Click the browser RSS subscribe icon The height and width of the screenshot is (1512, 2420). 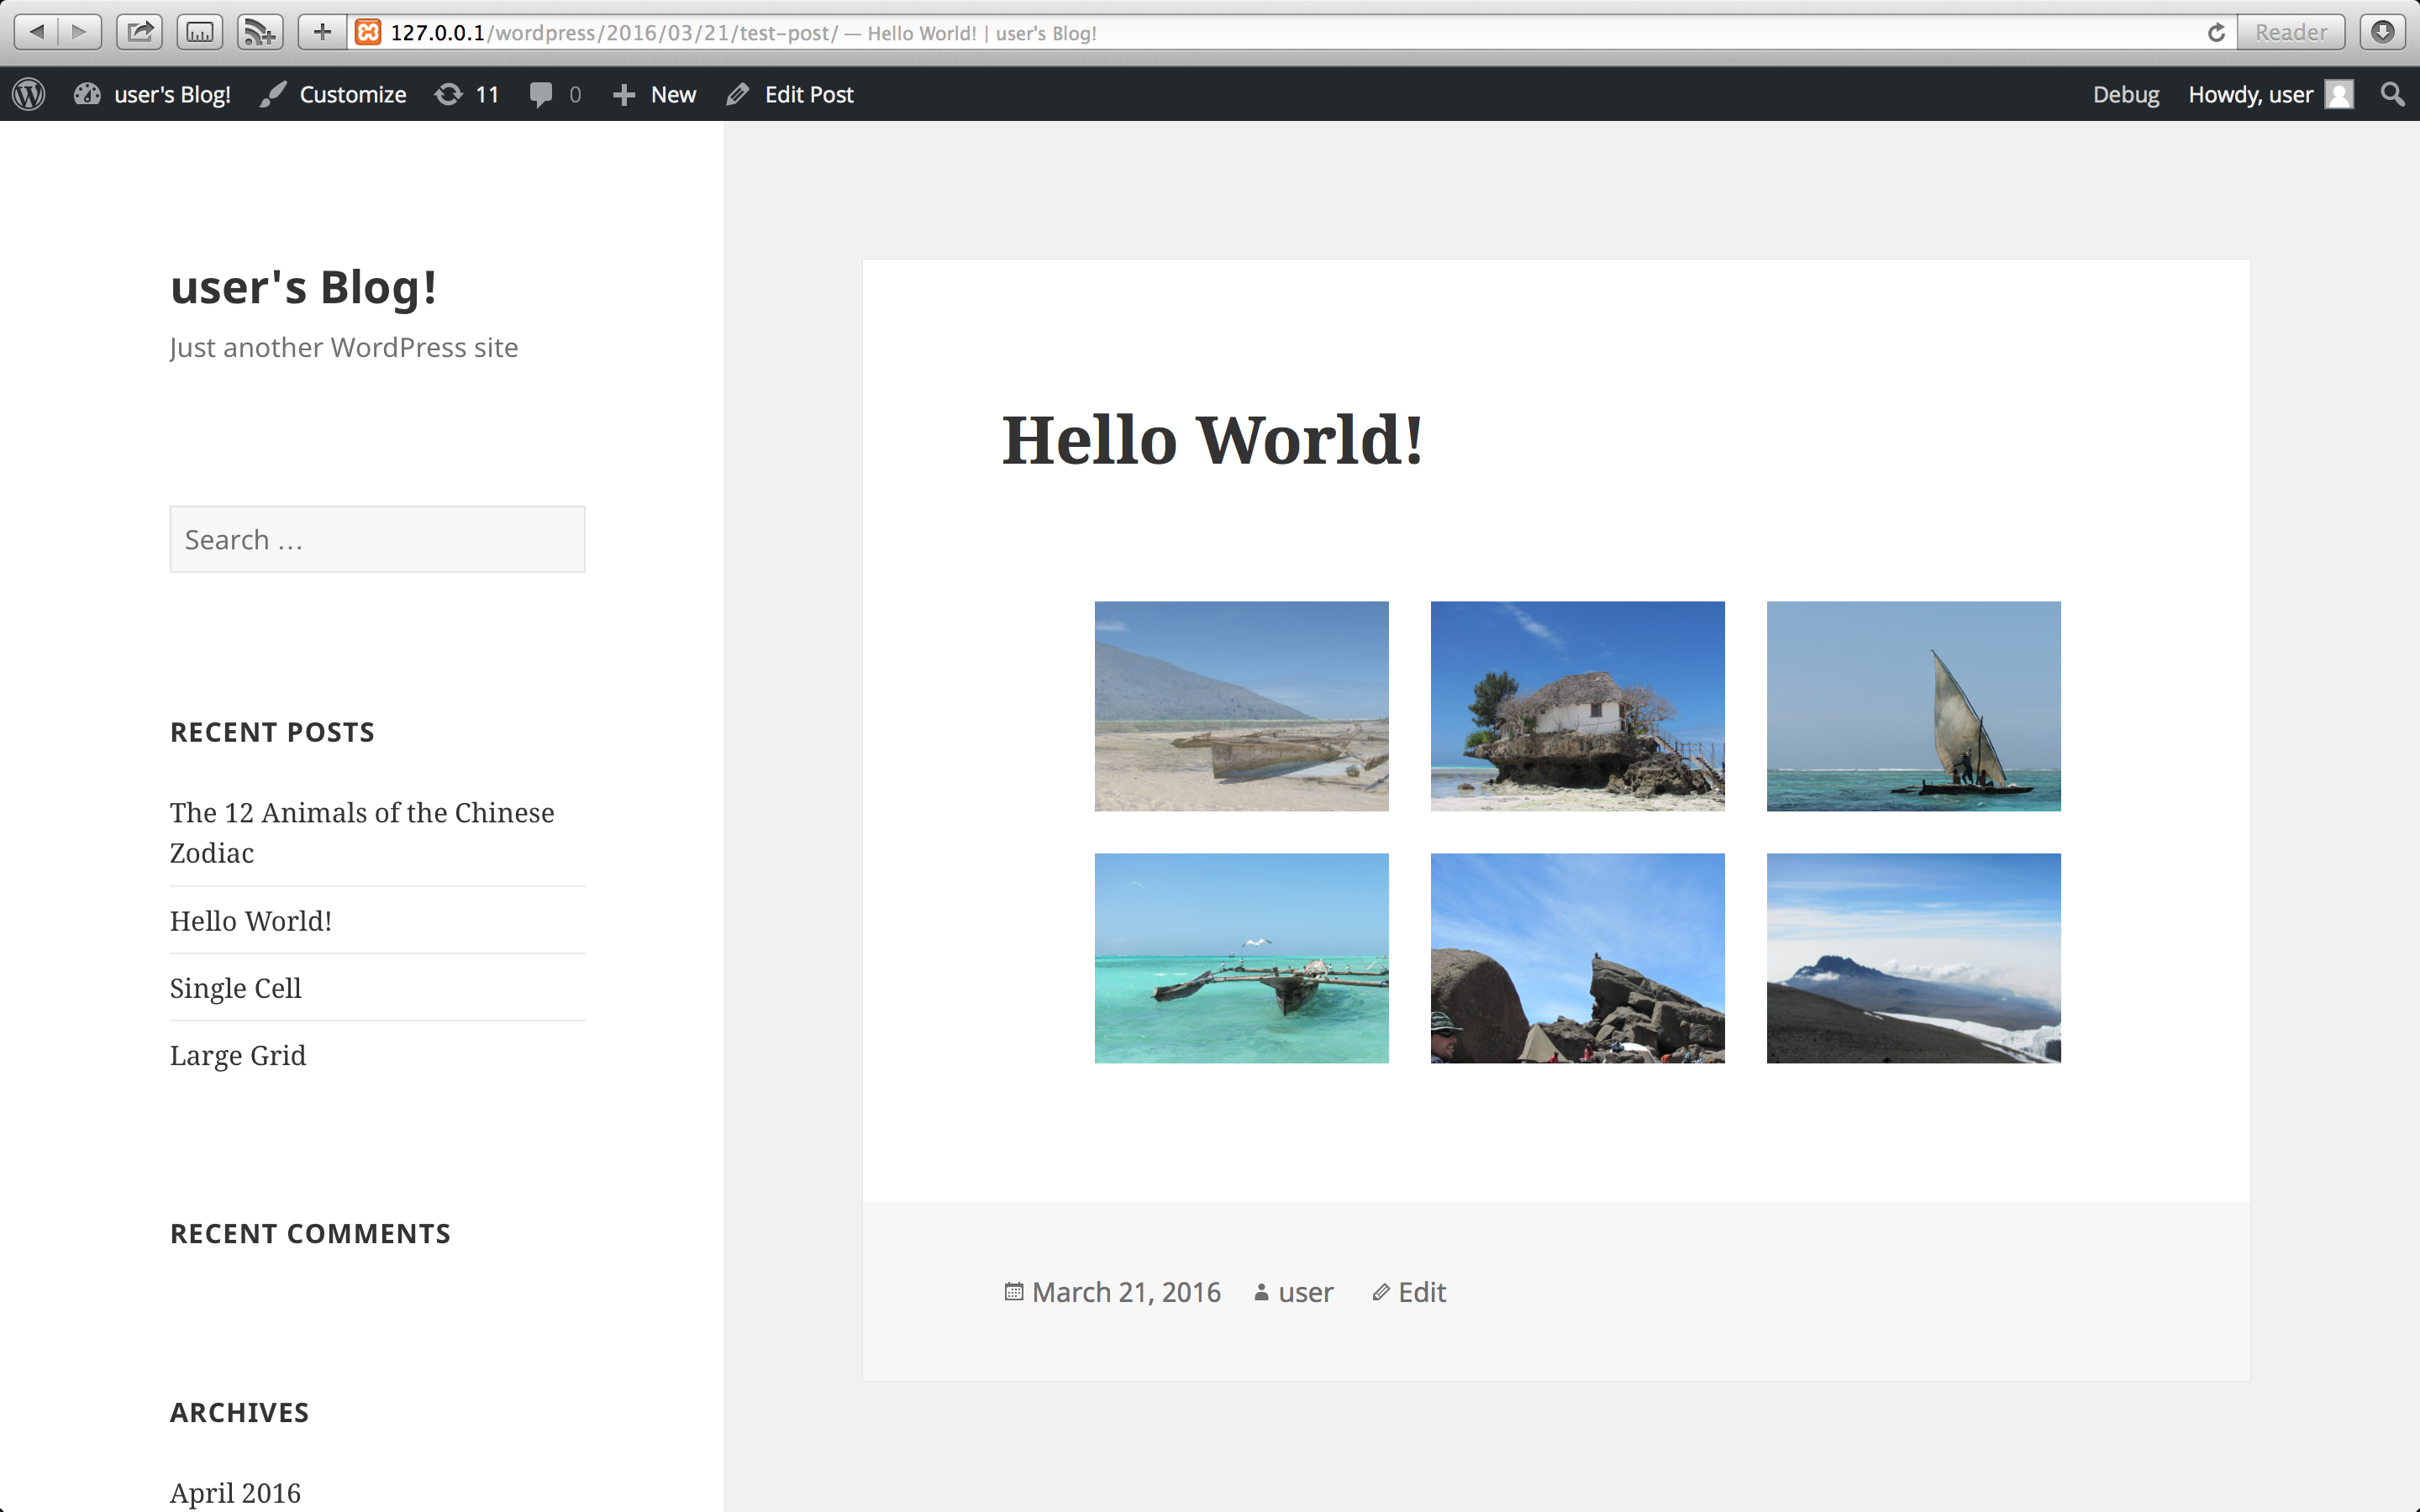click(259, 32)
